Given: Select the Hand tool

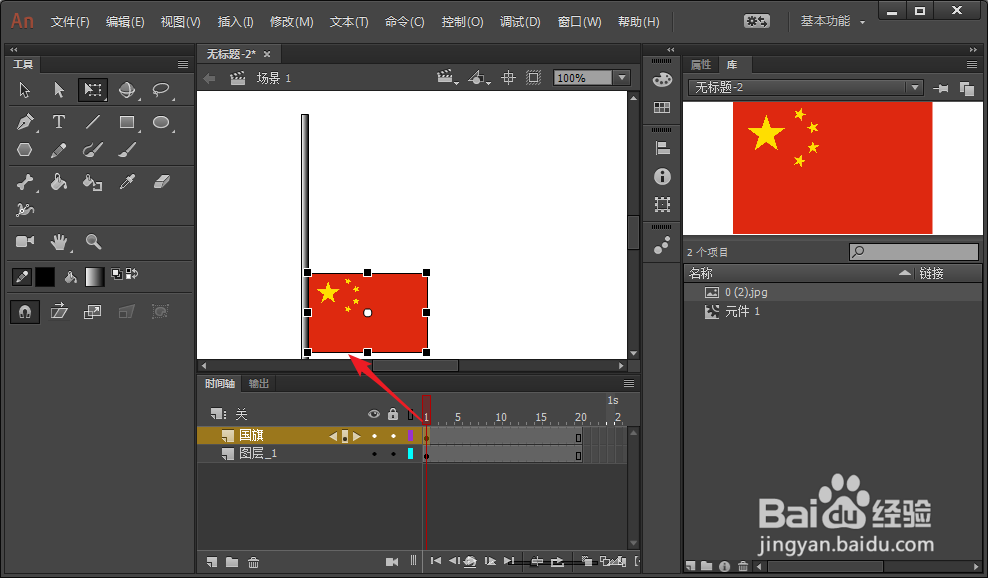Looking at the screenshot, I should pos(59,241).
